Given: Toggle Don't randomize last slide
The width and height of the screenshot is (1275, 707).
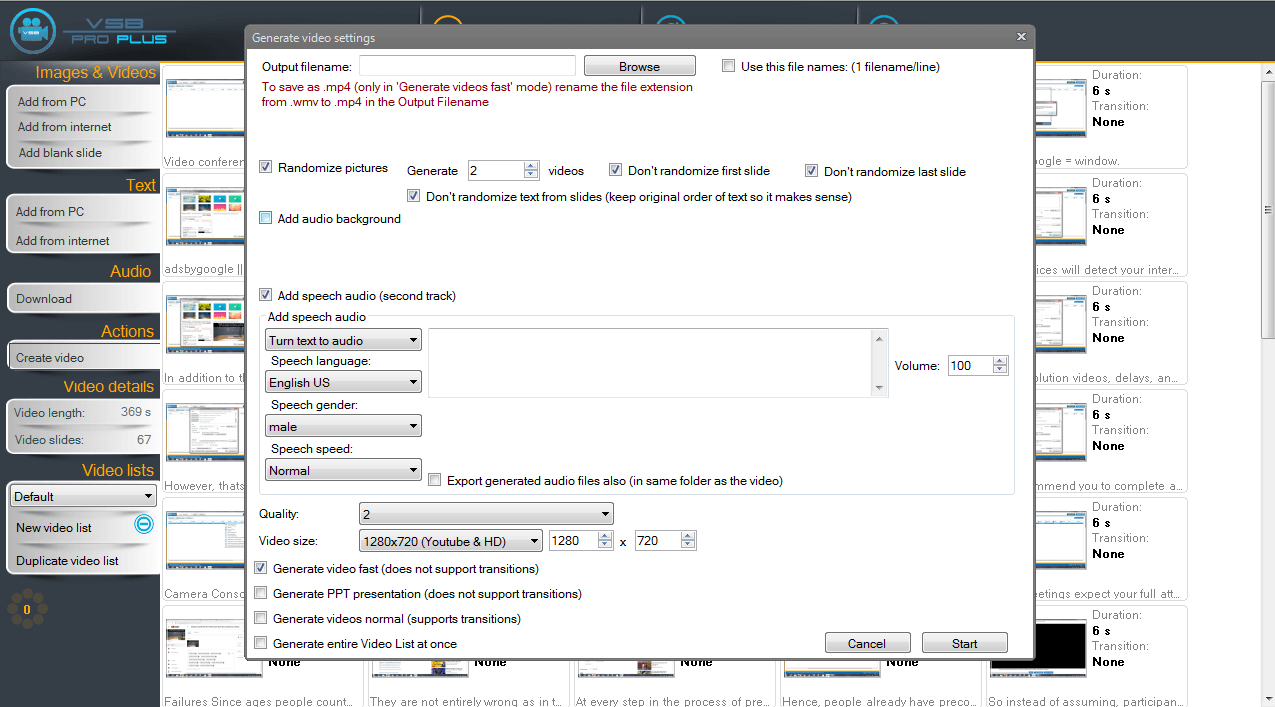Looking at the screenshot, I should click(x=811, y=170).
